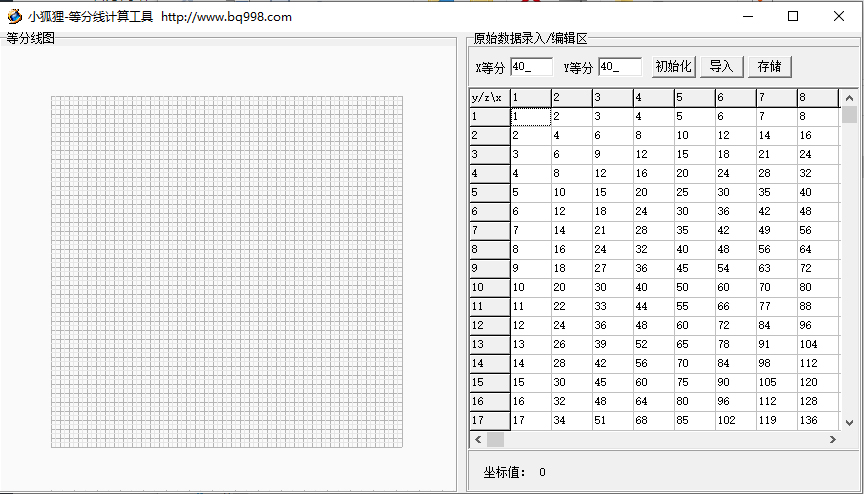Select row header 1
The image size is (864, 494).
point(490,116)
